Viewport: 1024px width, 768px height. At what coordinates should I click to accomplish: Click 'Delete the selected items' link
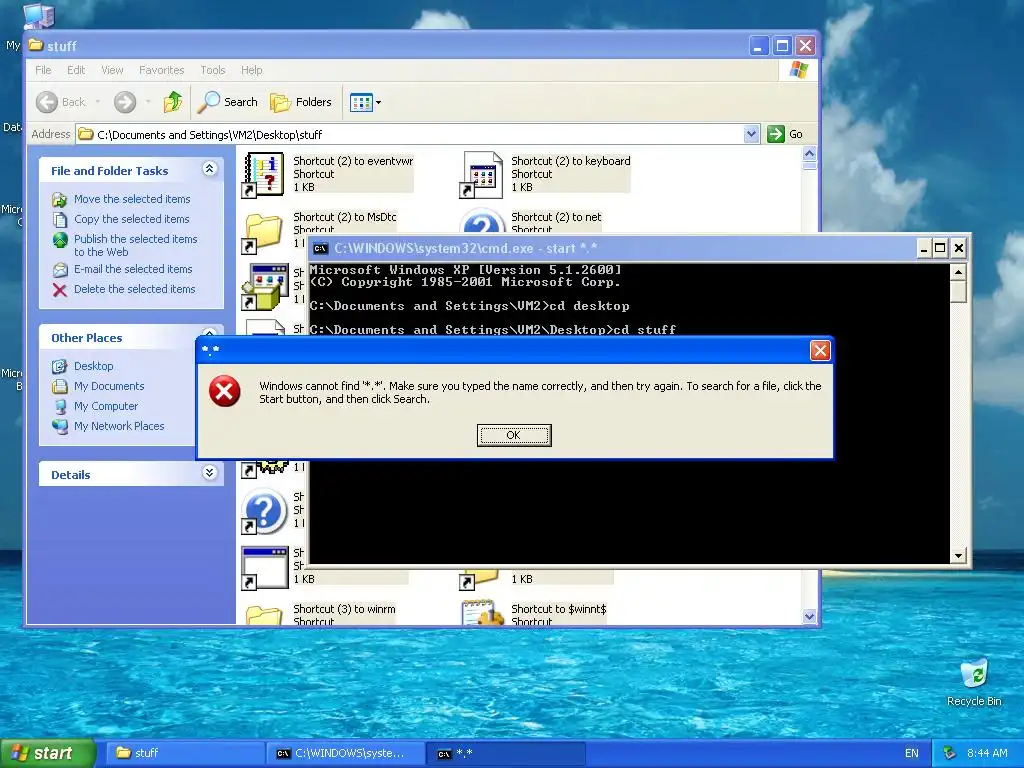point(134,289)
